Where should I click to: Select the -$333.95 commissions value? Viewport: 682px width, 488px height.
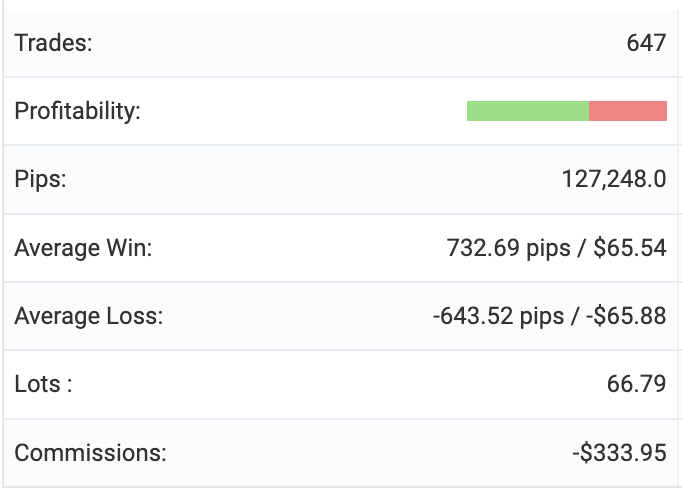(620, 452)
